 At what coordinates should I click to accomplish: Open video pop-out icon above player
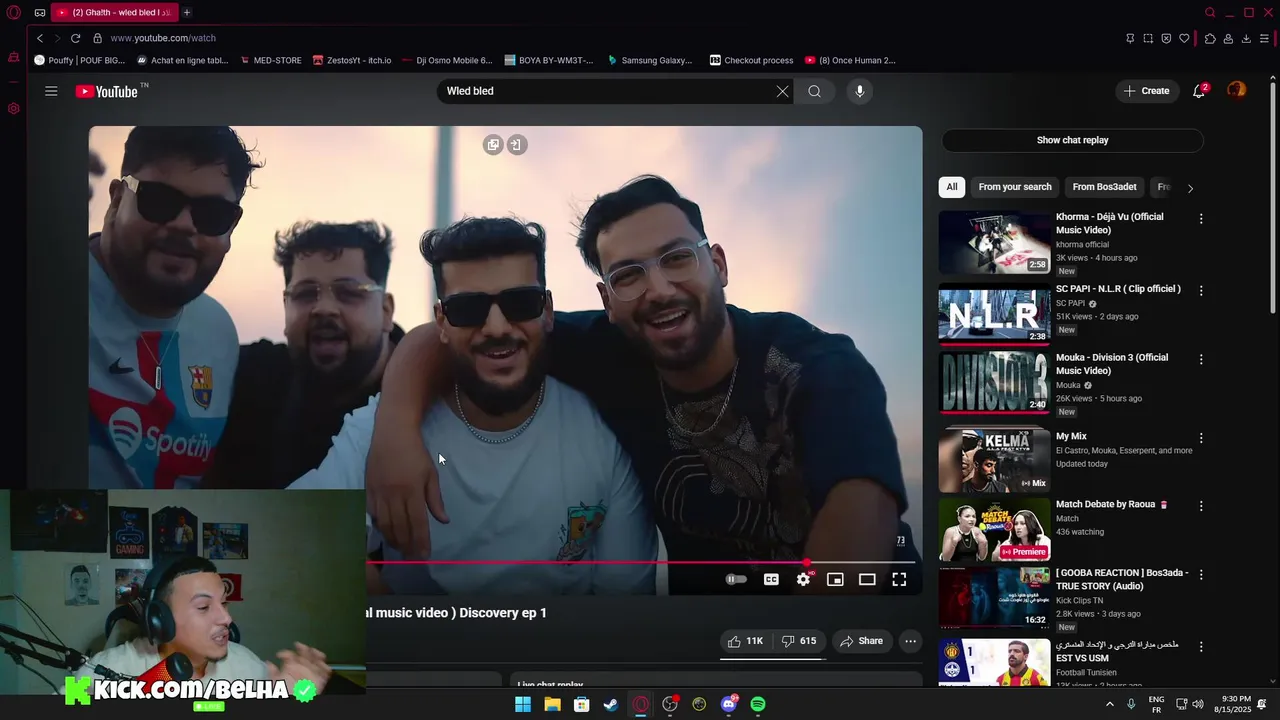pyautogui.click(x=493, y=145)
